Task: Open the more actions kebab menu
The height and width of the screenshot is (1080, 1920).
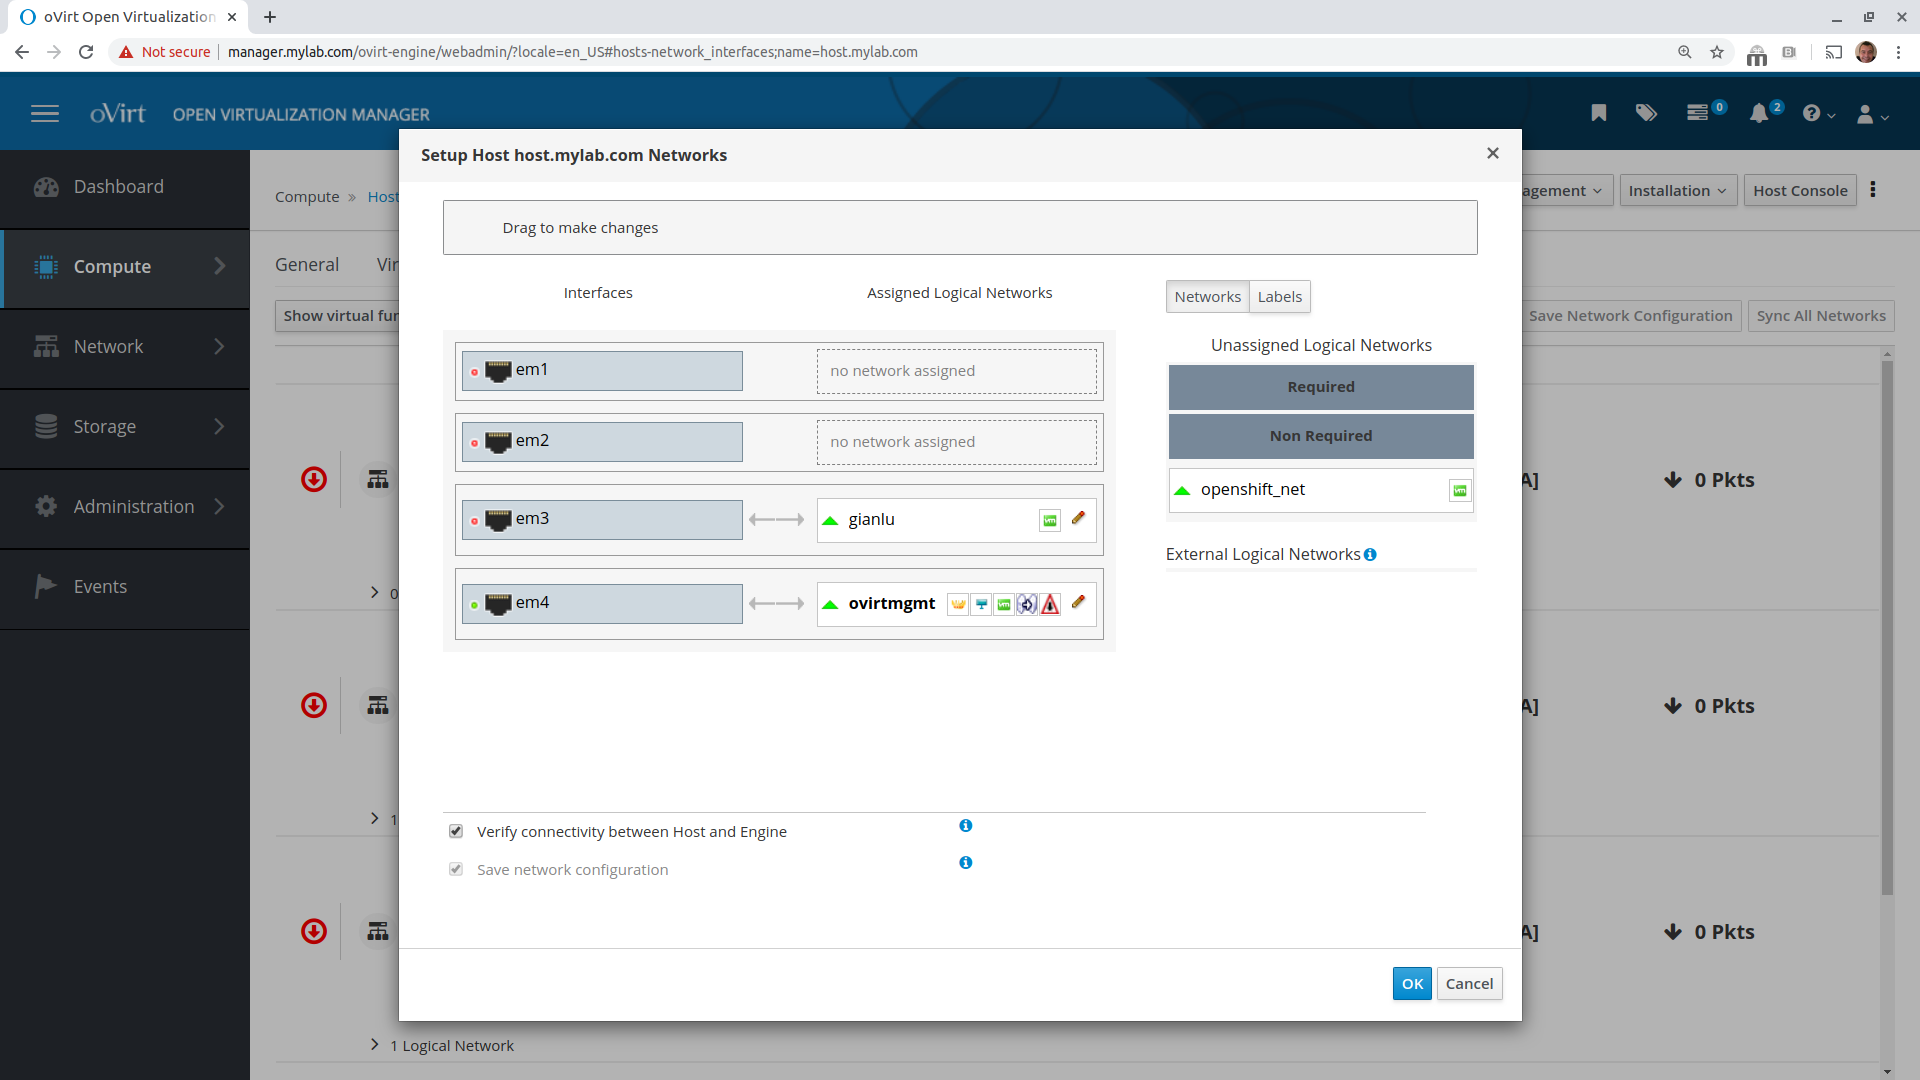Action: (x=1873, y=190)
